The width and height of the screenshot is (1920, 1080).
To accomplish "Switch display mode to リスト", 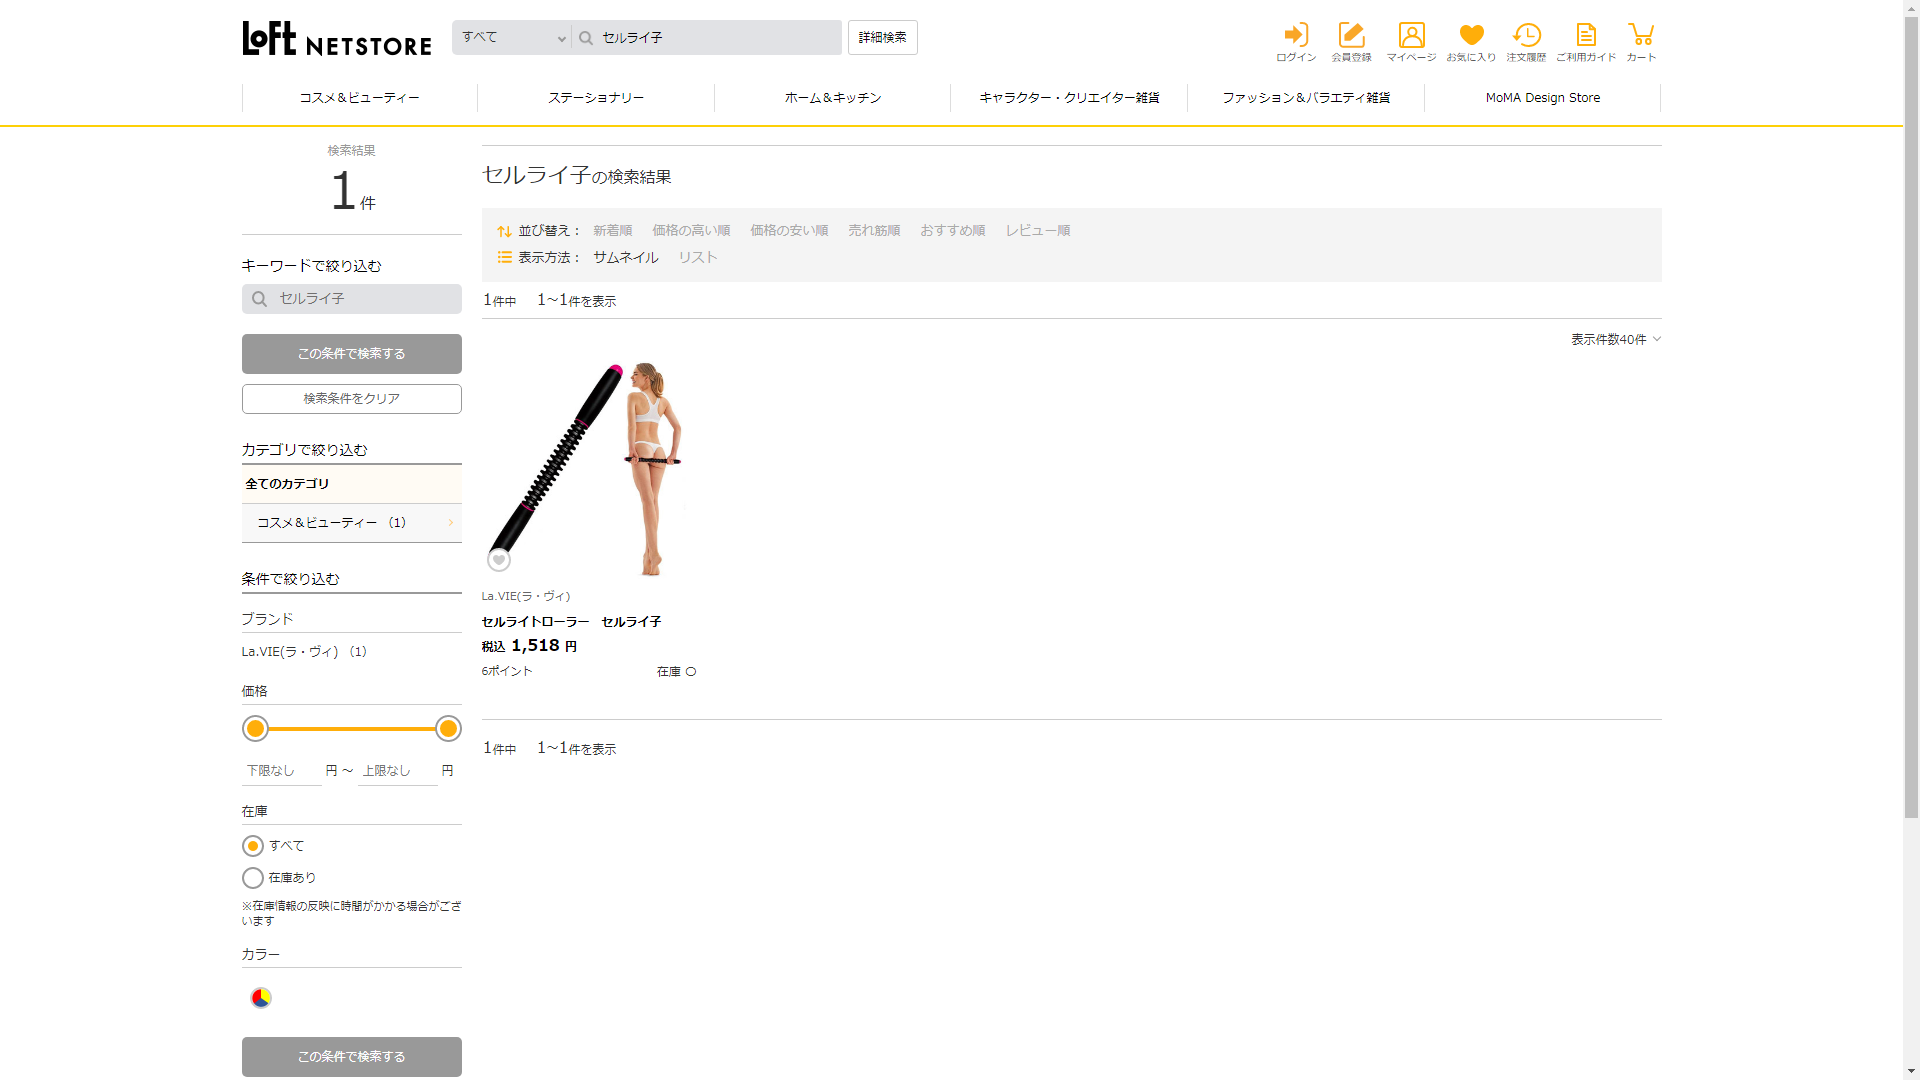I will [698, 258].
